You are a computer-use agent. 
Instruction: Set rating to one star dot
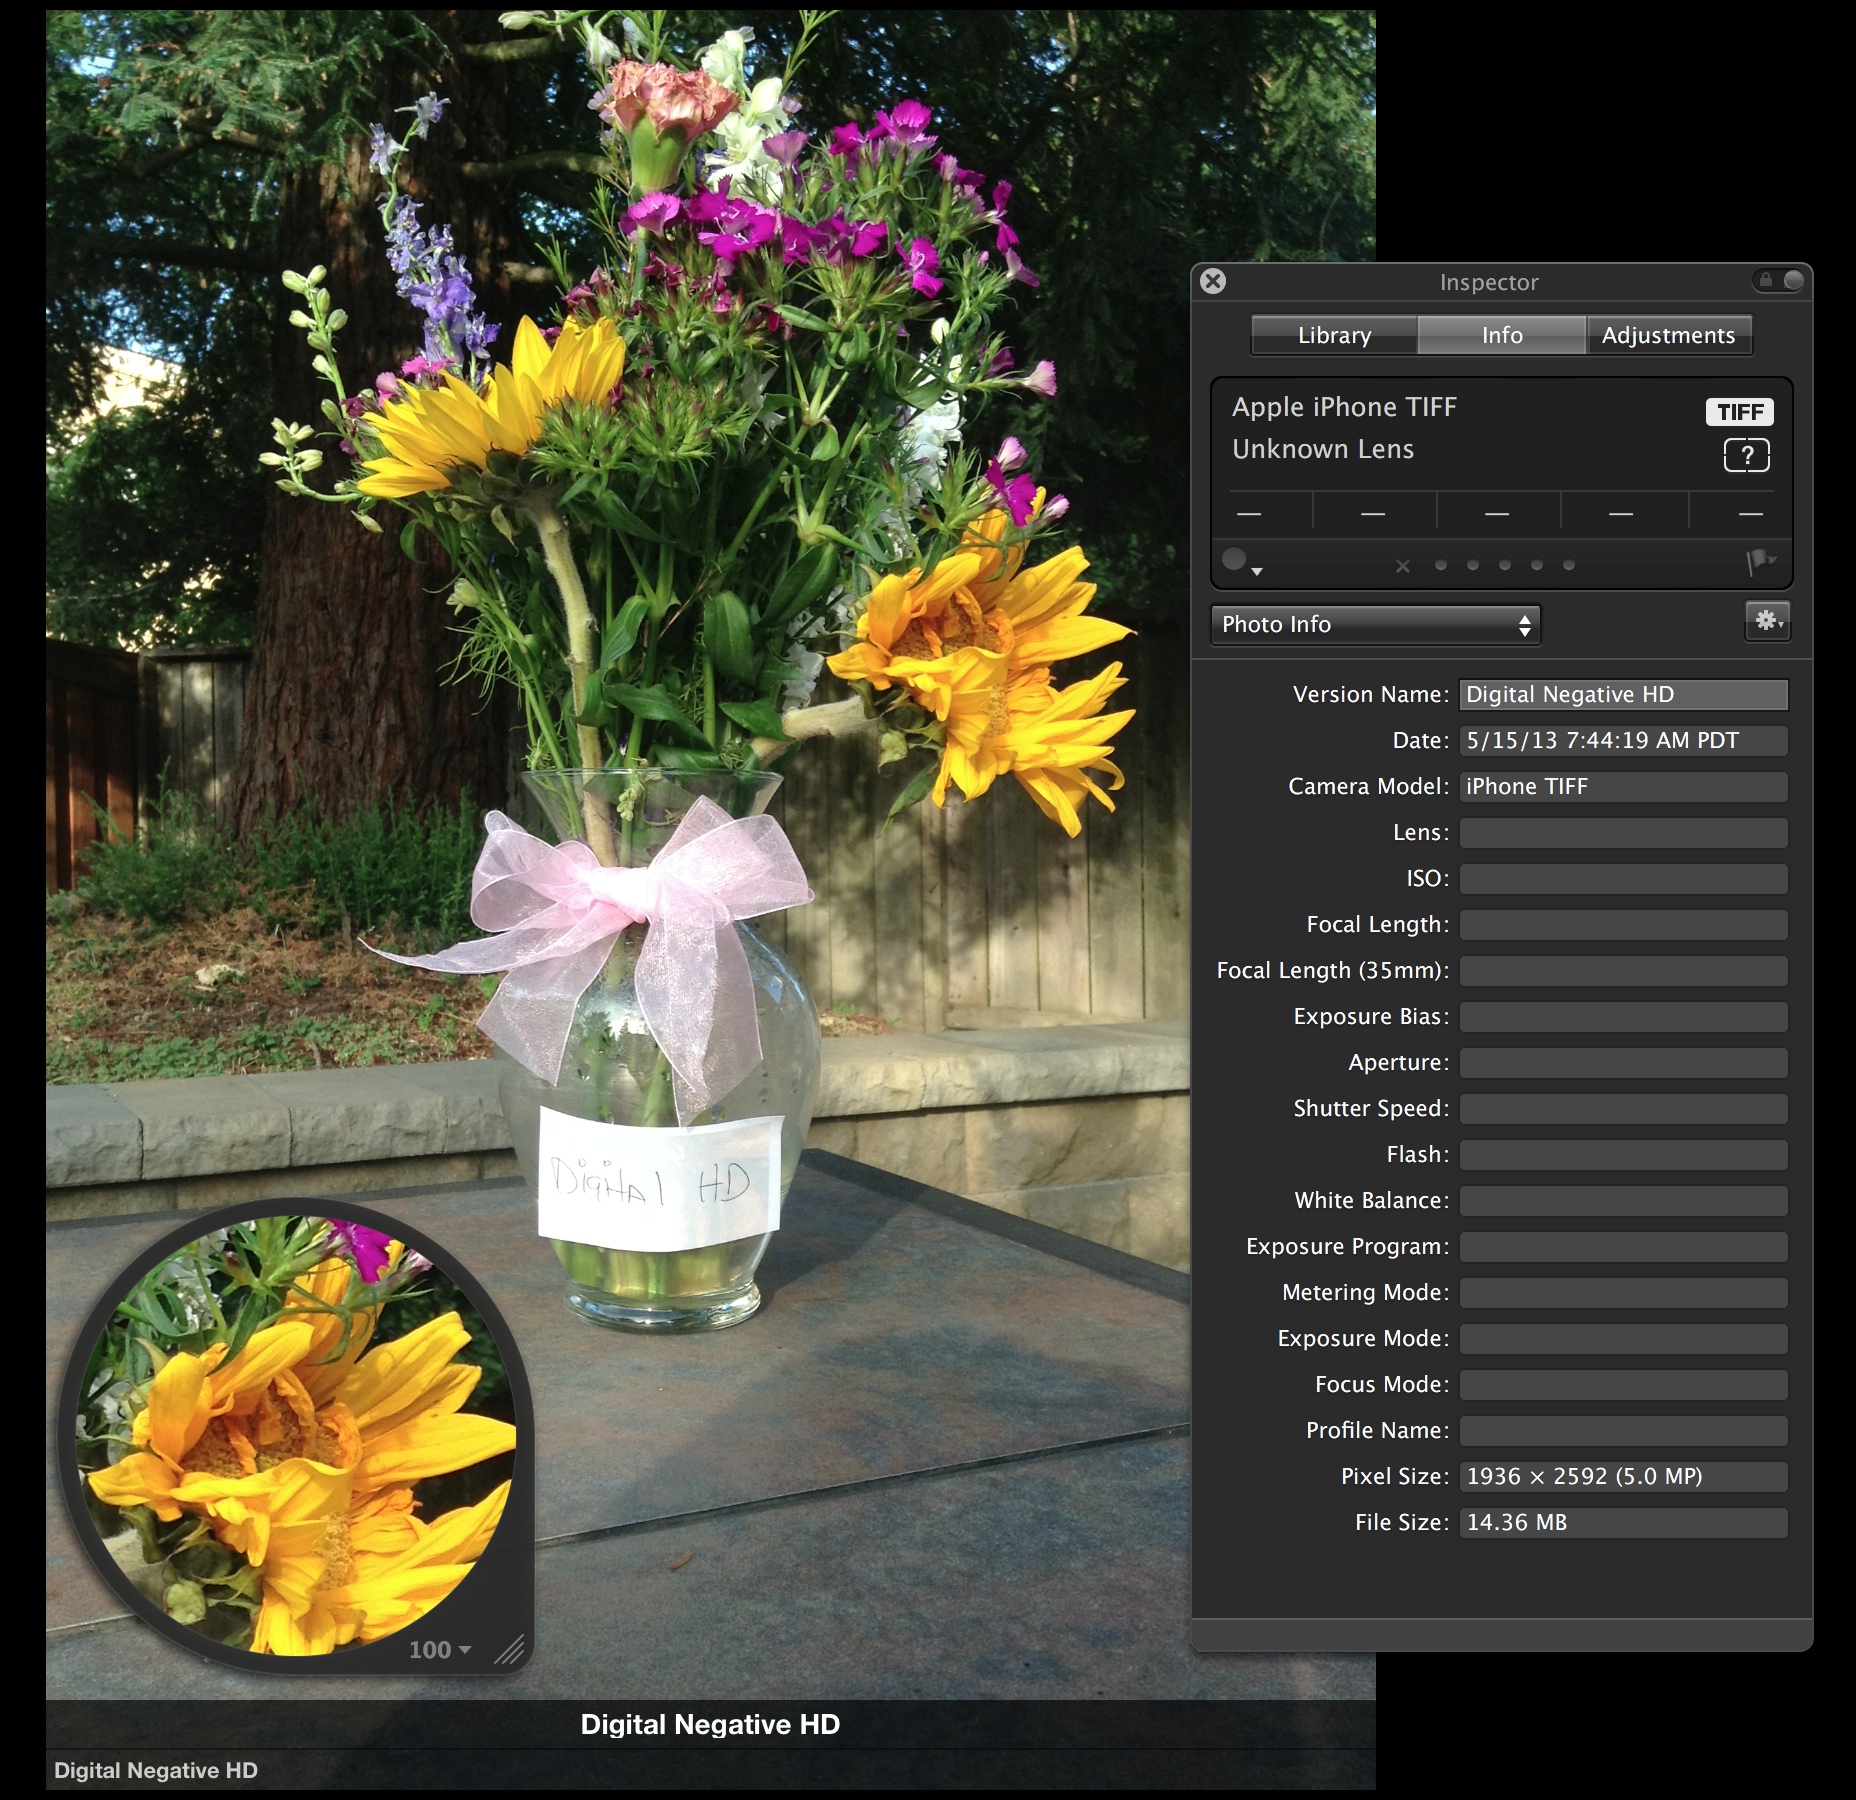[1441, 566]
